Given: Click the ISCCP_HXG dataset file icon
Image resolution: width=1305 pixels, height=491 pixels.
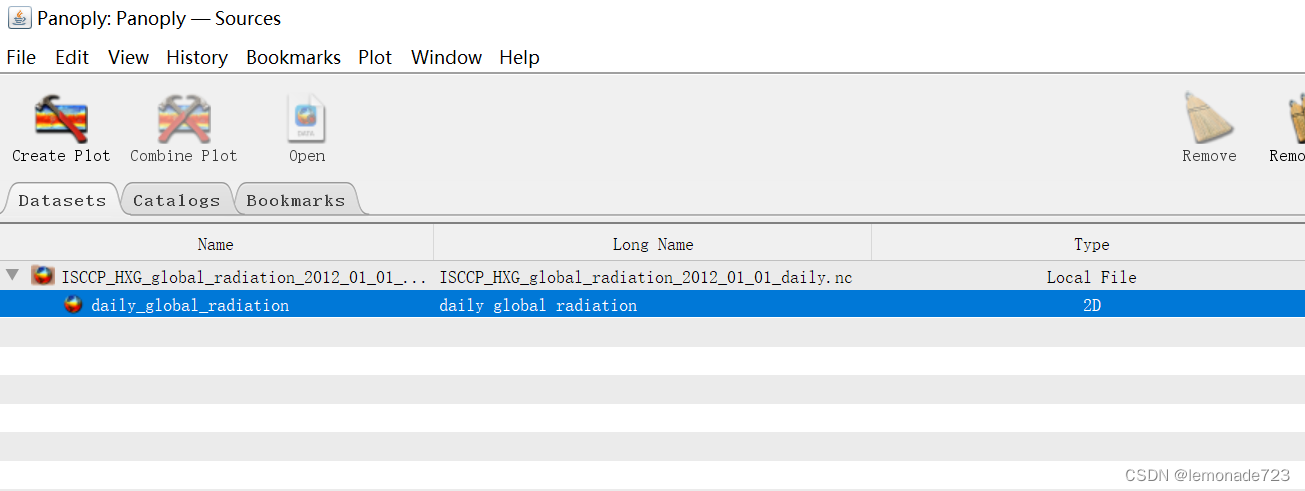Looking at the screenshot, I should click(x=42, y=277).
